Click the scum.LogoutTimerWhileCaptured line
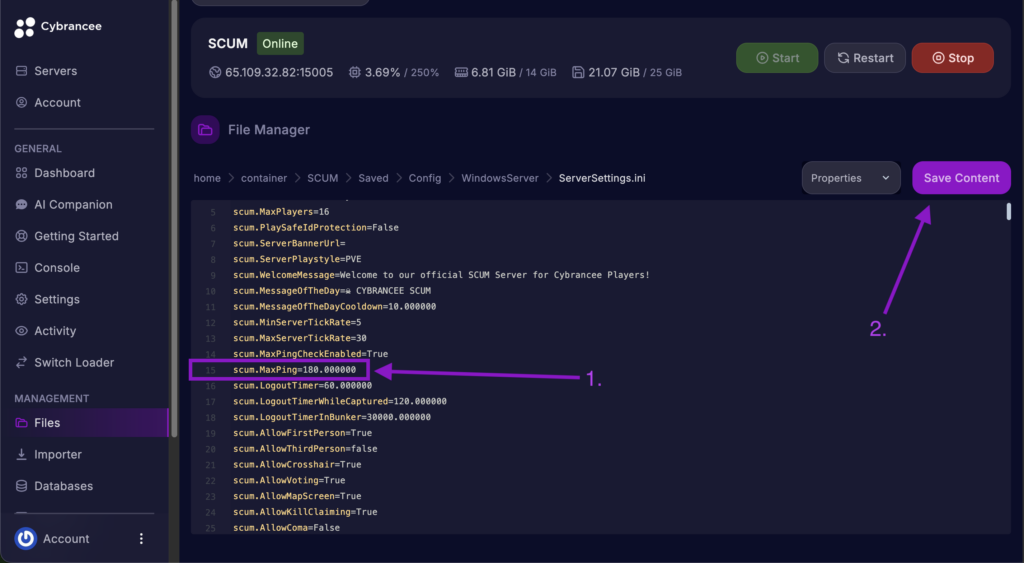 340,401
